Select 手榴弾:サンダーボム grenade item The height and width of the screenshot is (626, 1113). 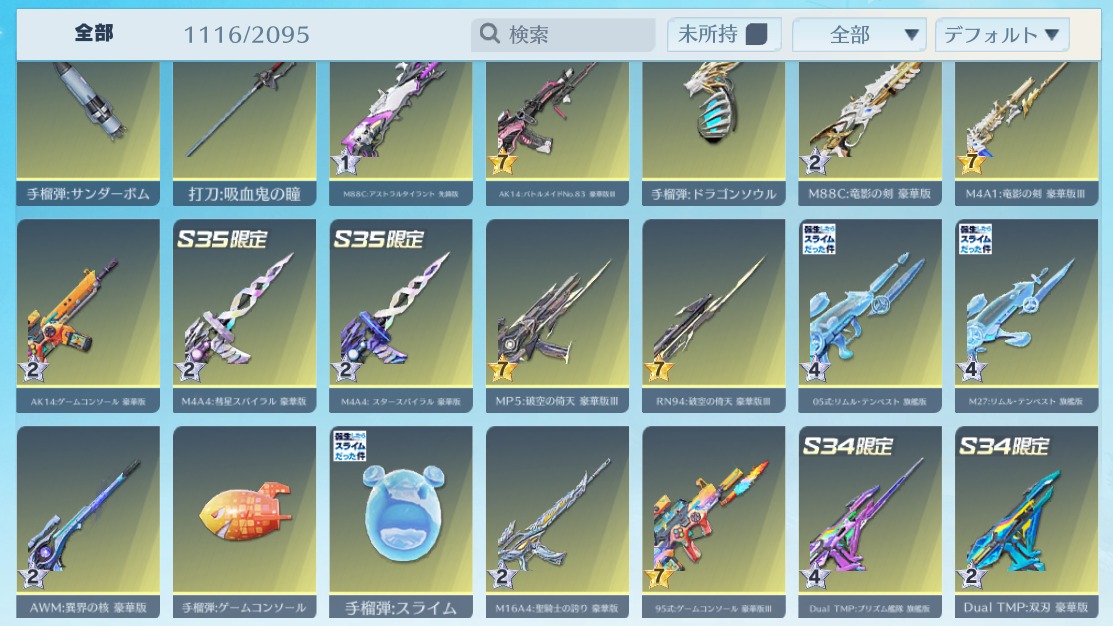coord(88,133)
